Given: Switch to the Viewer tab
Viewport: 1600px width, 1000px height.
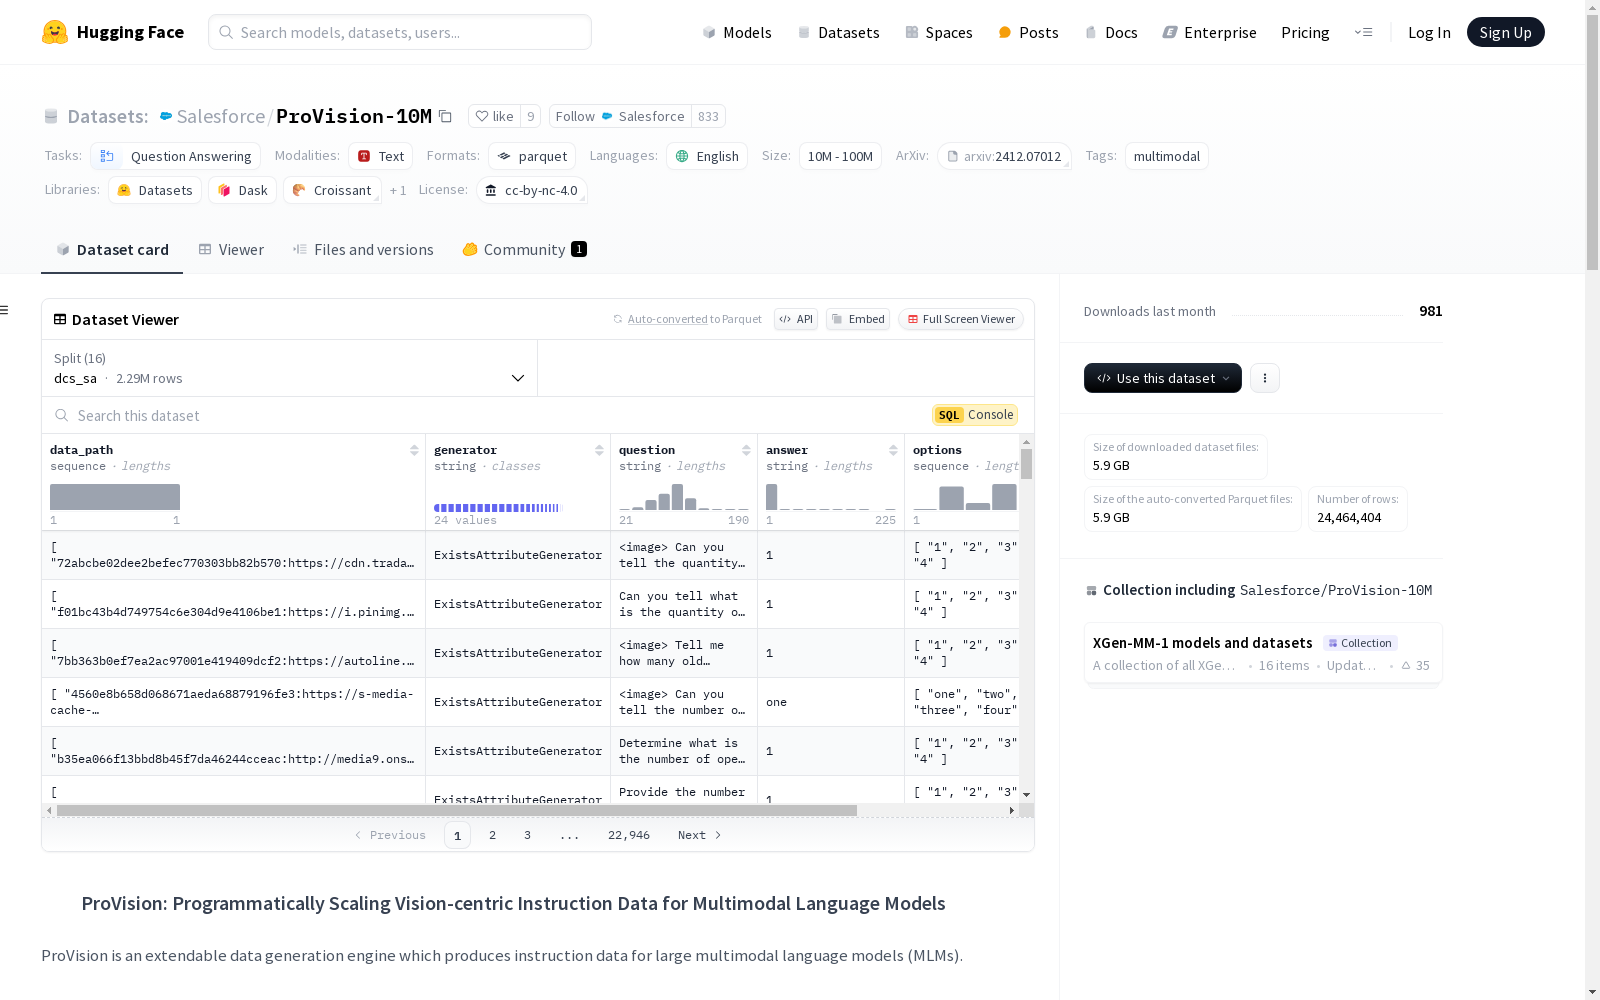Looking at the screenshot, I should (231, 250).
